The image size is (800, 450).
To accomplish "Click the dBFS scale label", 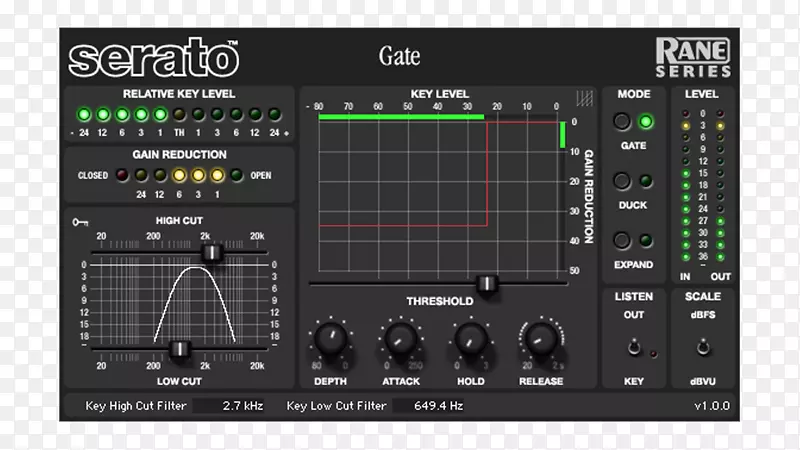I will pyautogui.click(x=703, y=315).
